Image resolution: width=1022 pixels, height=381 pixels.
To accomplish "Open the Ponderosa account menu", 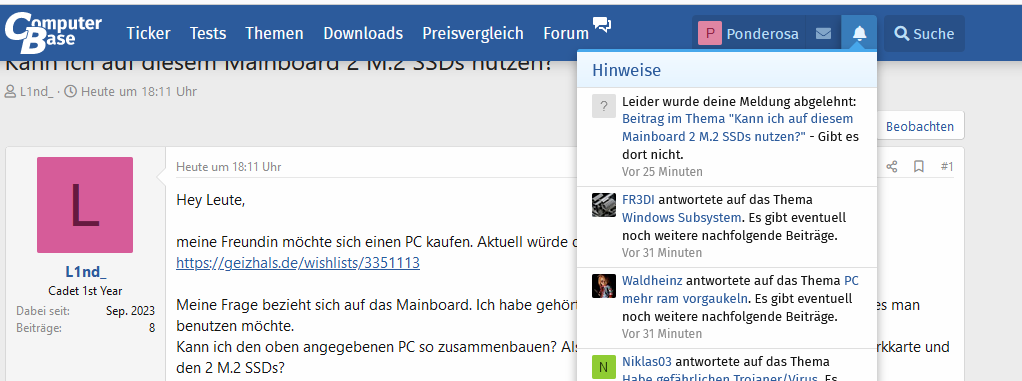I will 749,33.
